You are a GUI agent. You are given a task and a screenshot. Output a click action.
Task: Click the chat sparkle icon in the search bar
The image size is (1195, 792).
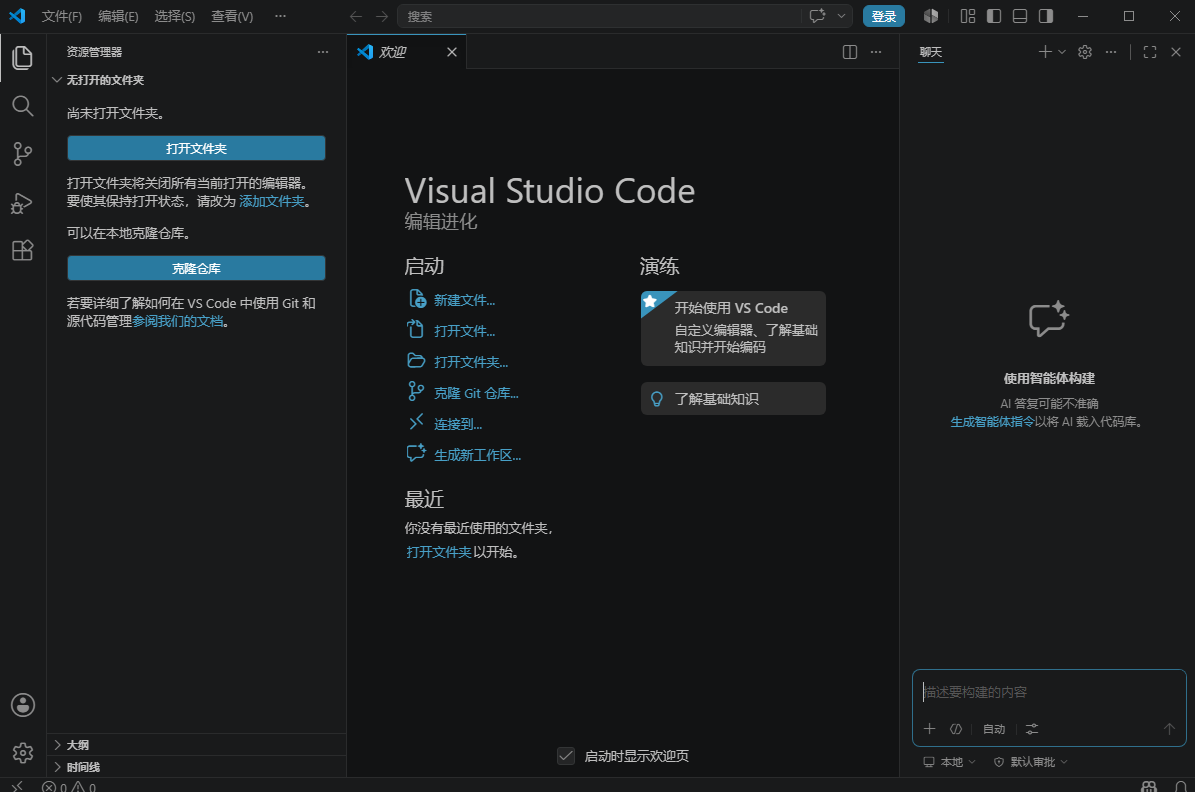pyautogui.click(x=817, y=16)
